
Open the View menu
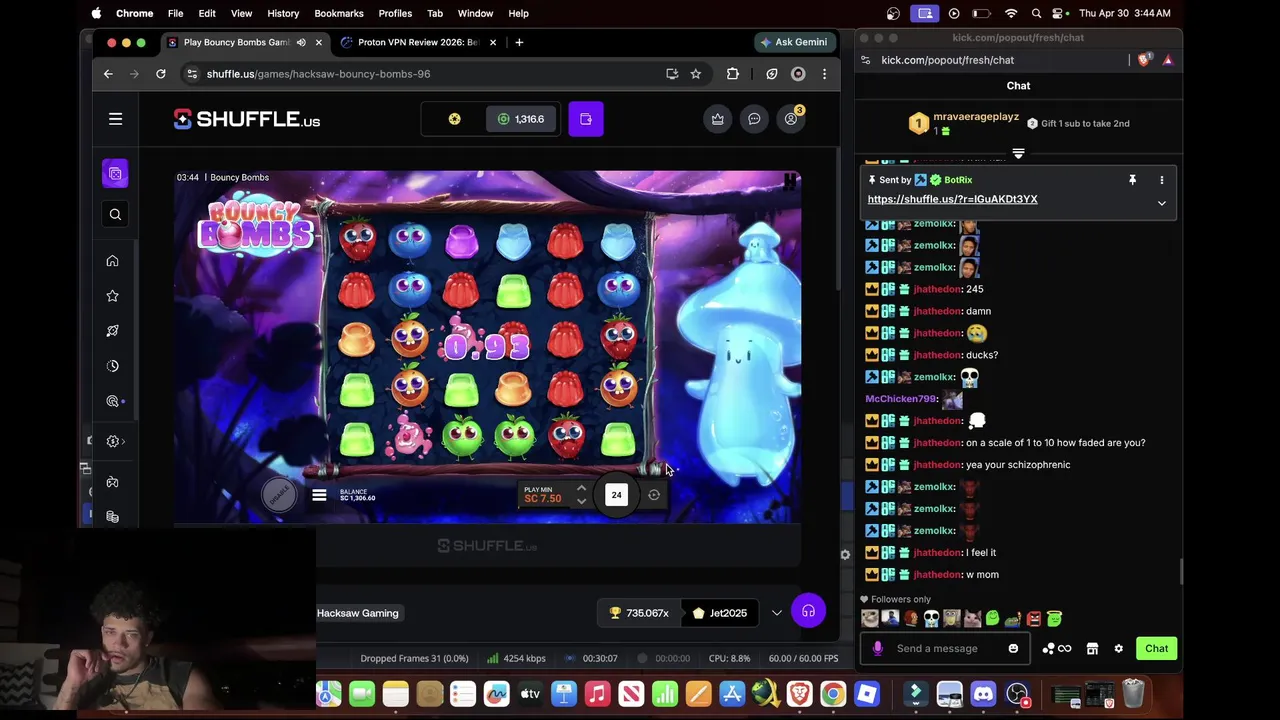(x=241, y=13)
